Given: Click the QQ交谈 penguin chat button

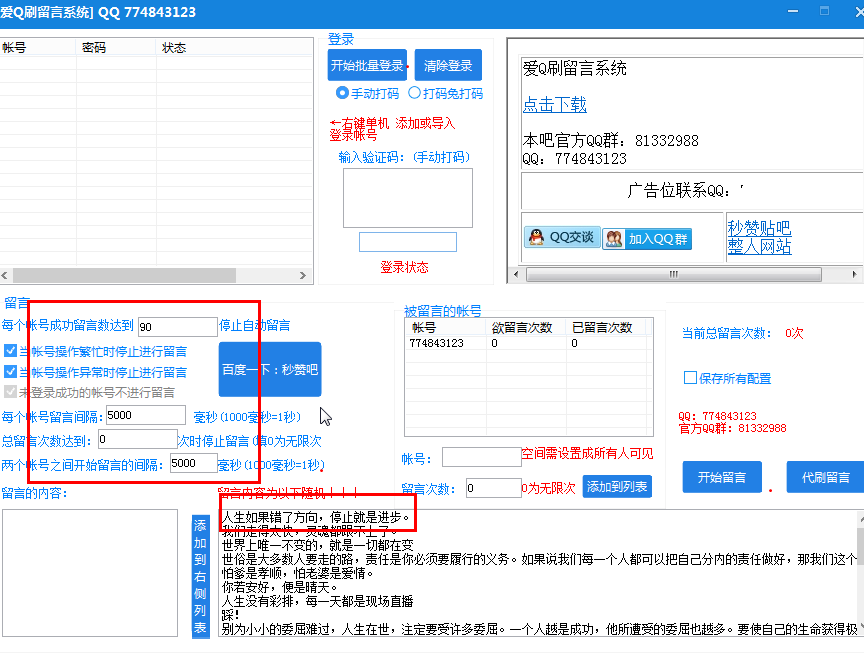Looking at the screenshot, I should (x=561, y=237).
